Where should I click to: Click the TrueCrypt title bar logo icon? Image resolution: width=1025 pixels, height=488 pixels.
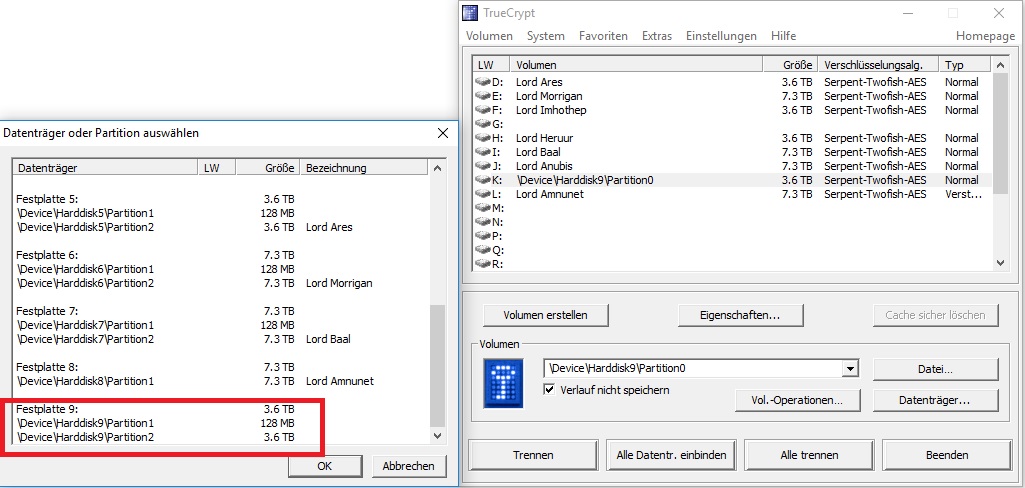tap(471, 13)
